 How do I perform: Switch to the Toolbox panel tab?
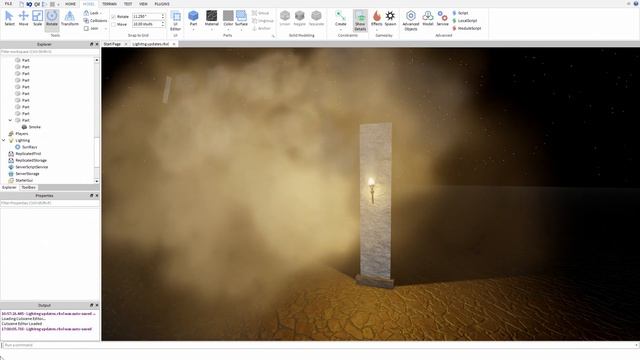(29, 187)
